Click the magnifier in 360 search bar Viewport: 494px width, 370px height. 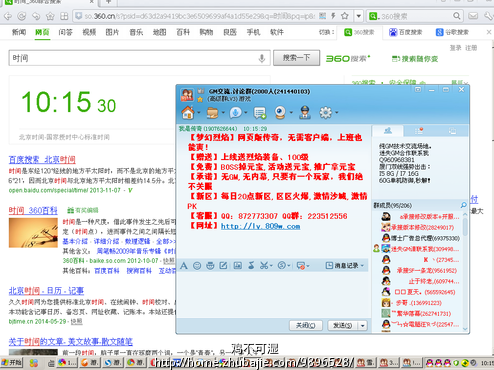[x=456, y=16]
